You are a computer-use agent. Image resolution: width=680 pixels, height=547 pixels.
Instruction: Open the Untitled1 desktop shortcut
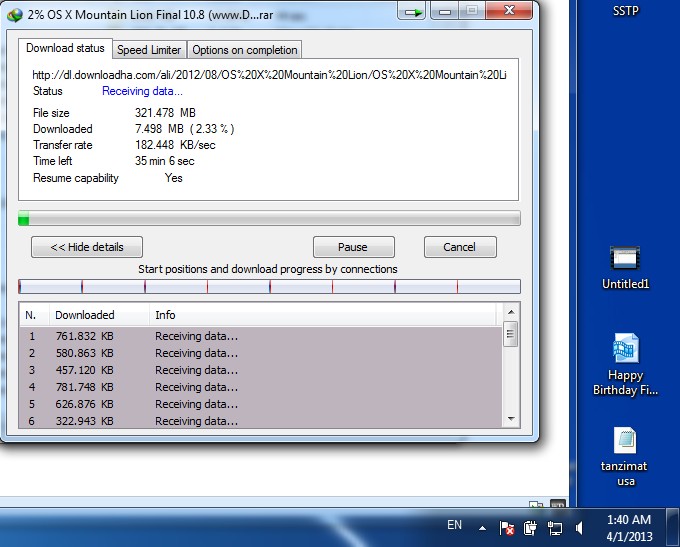pyautogui.click(x=625, y=268)
